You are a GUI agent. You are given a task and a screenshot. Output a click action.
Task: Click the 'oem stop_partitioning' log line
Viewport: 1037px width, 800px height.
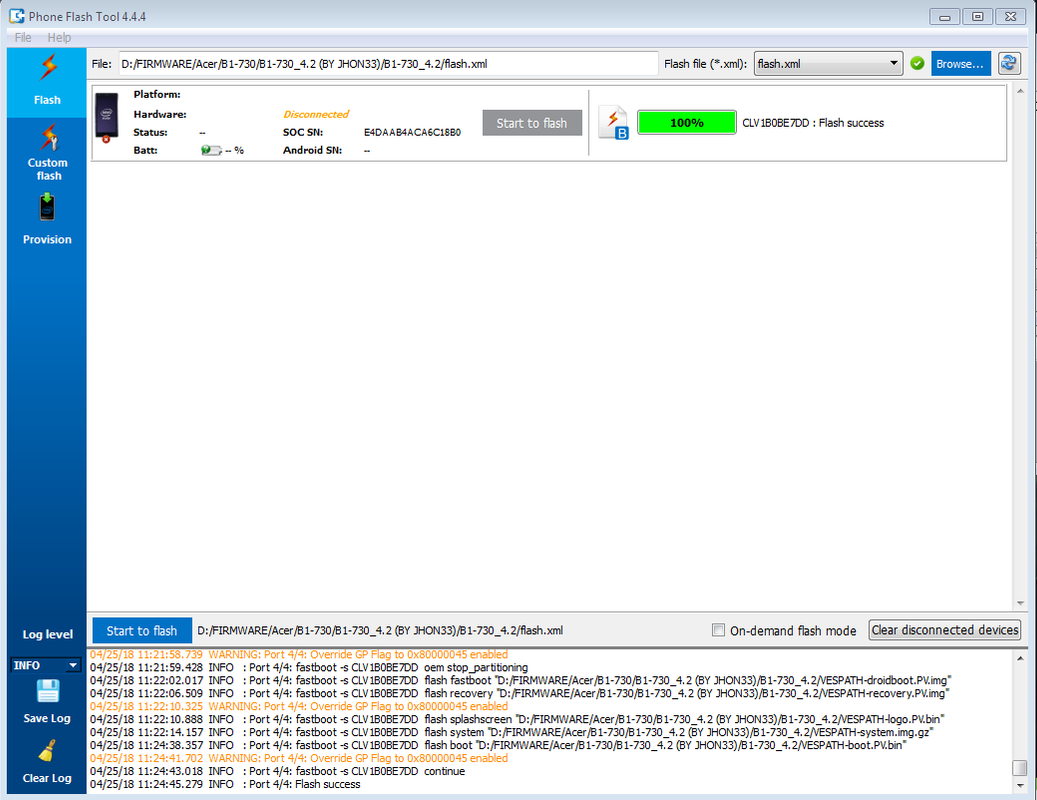(309, 667)
